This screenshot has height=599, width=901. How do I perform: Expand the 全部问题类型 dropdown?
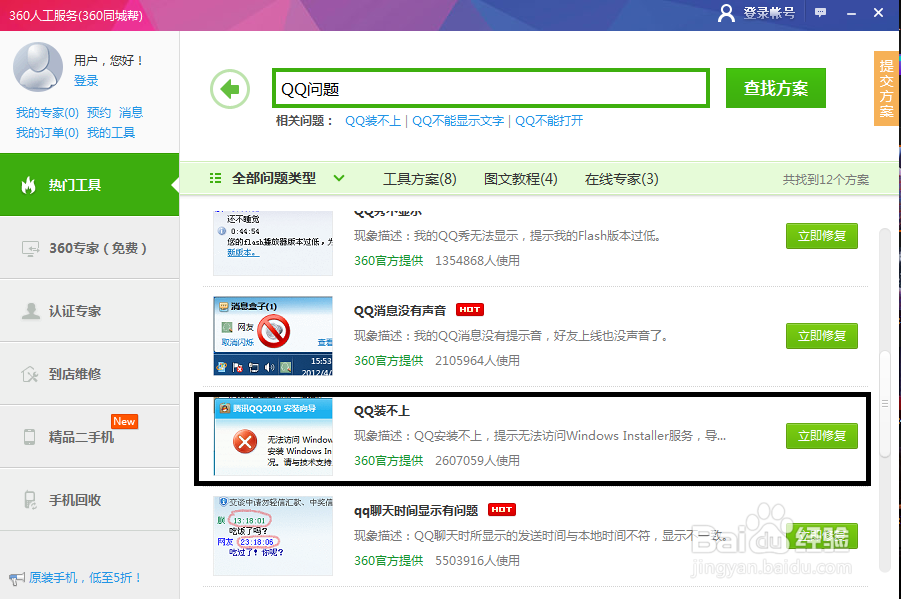point(340,177)
